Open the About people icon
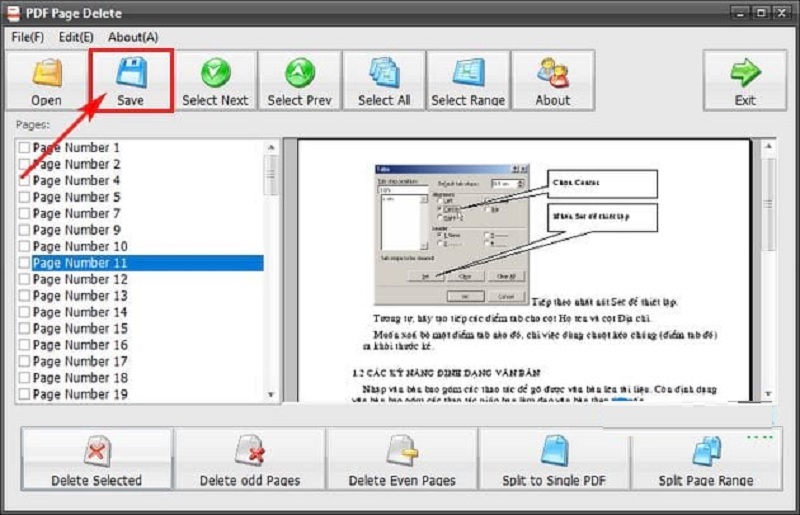Viewport: 800px width, 515px height. pos(552,72)
